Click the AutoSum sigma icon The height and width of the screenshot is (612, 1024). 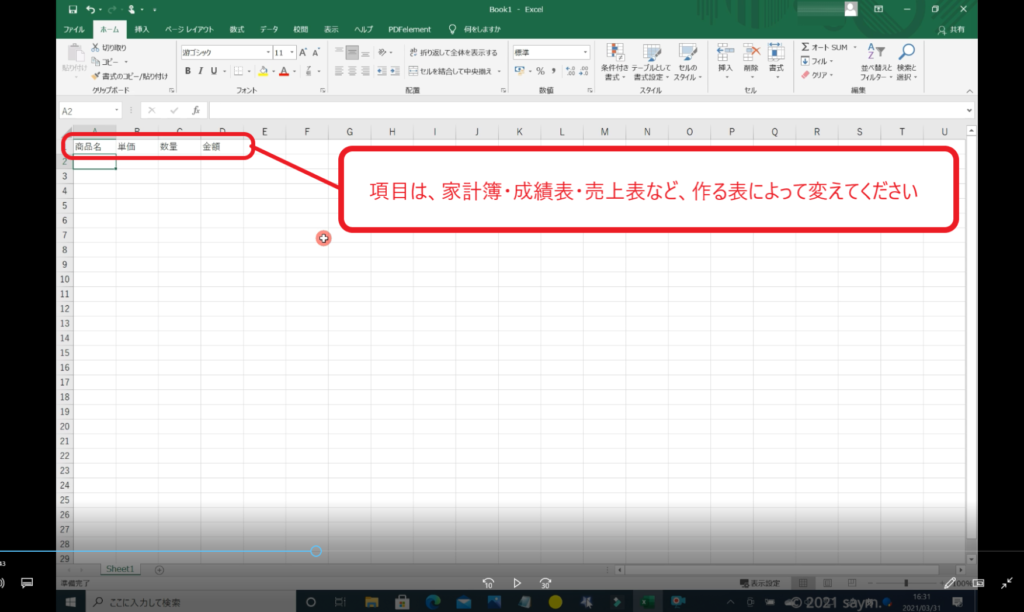click(806, 47)
